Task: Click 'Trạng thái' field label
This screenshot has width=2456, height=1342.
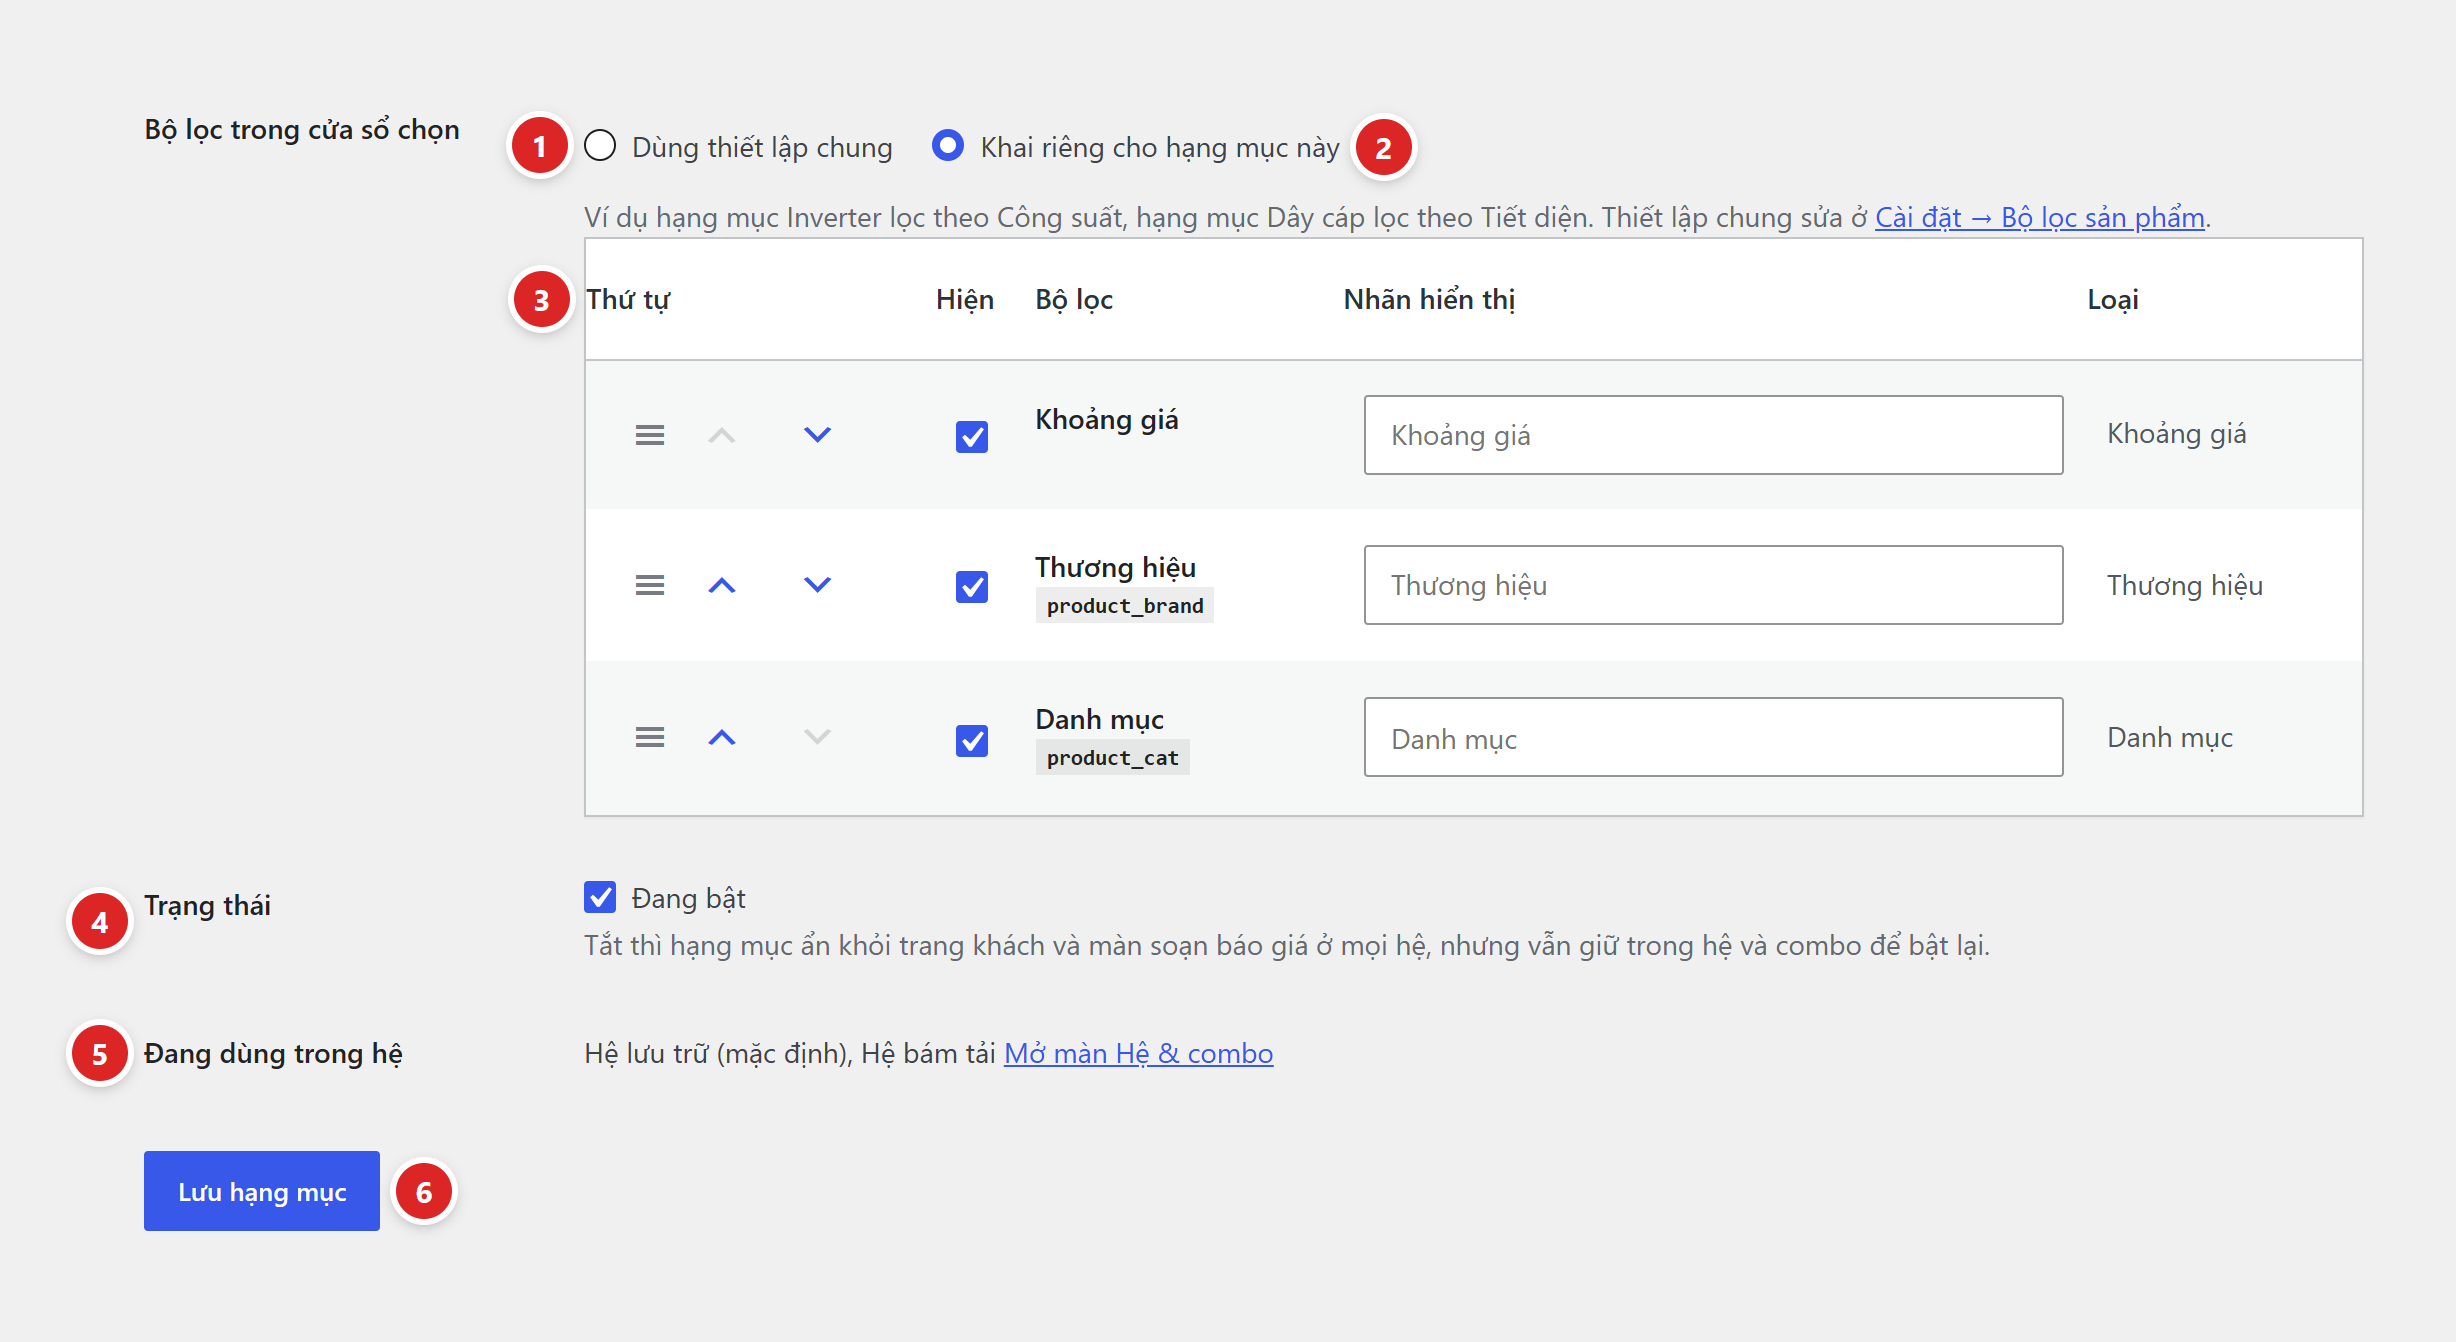Action: click(207, 905)
